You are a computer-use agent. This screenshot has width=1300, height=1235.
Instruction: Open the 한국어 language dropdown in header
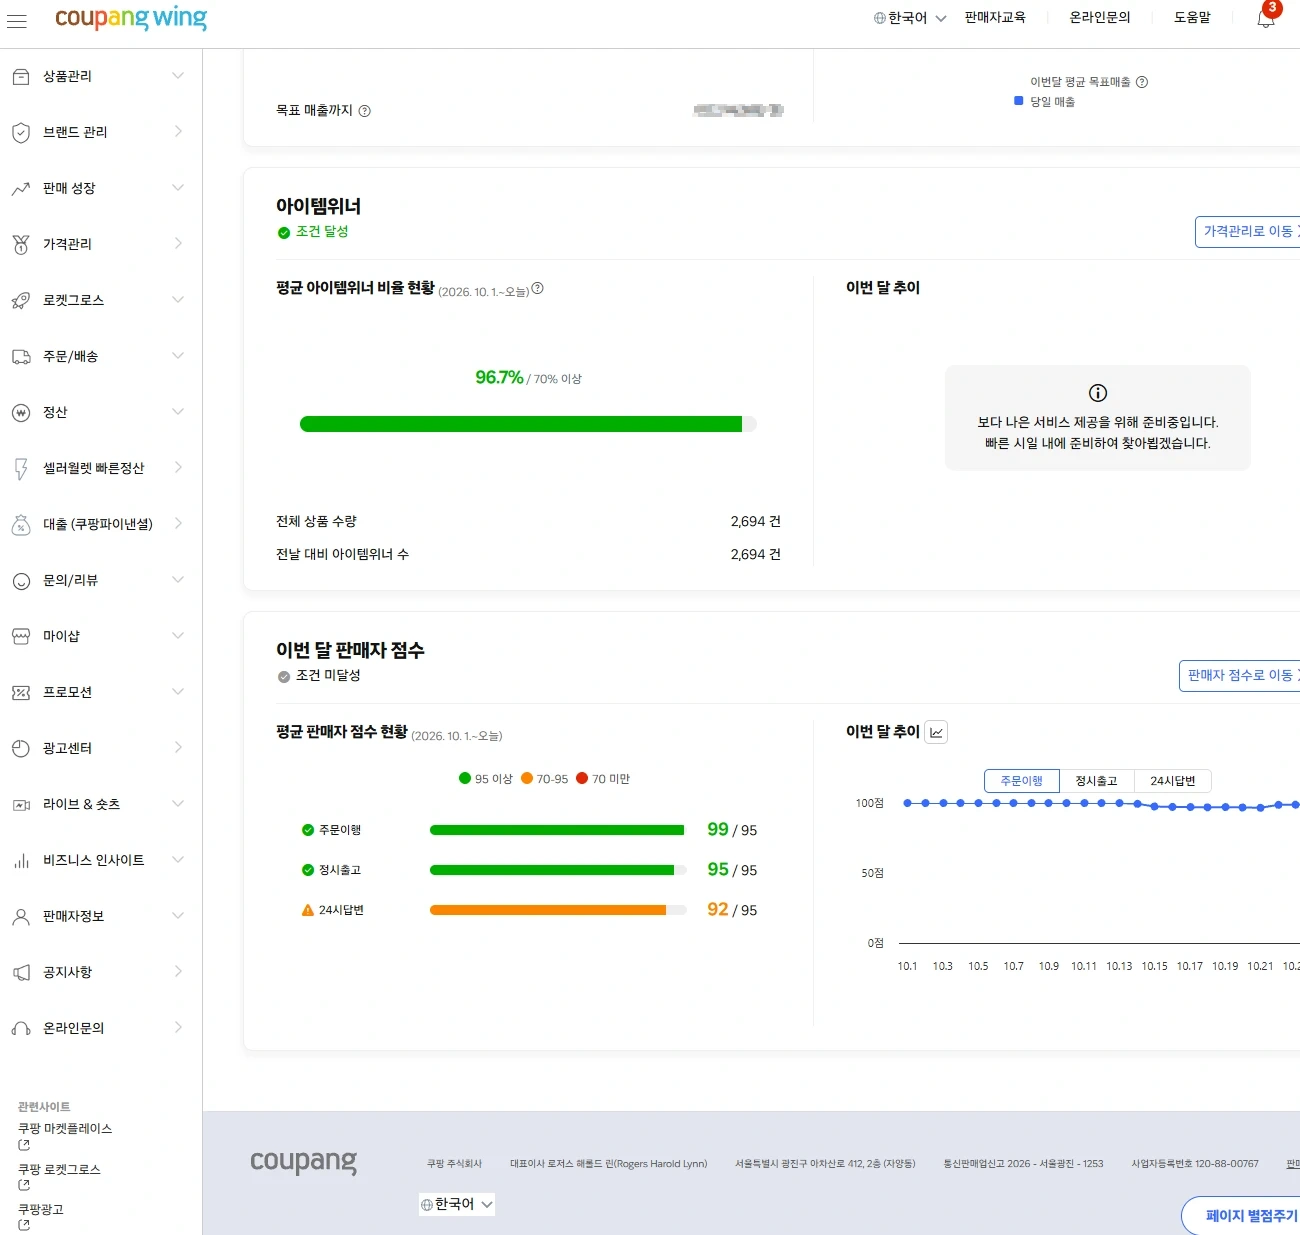[x=910, y=18]
